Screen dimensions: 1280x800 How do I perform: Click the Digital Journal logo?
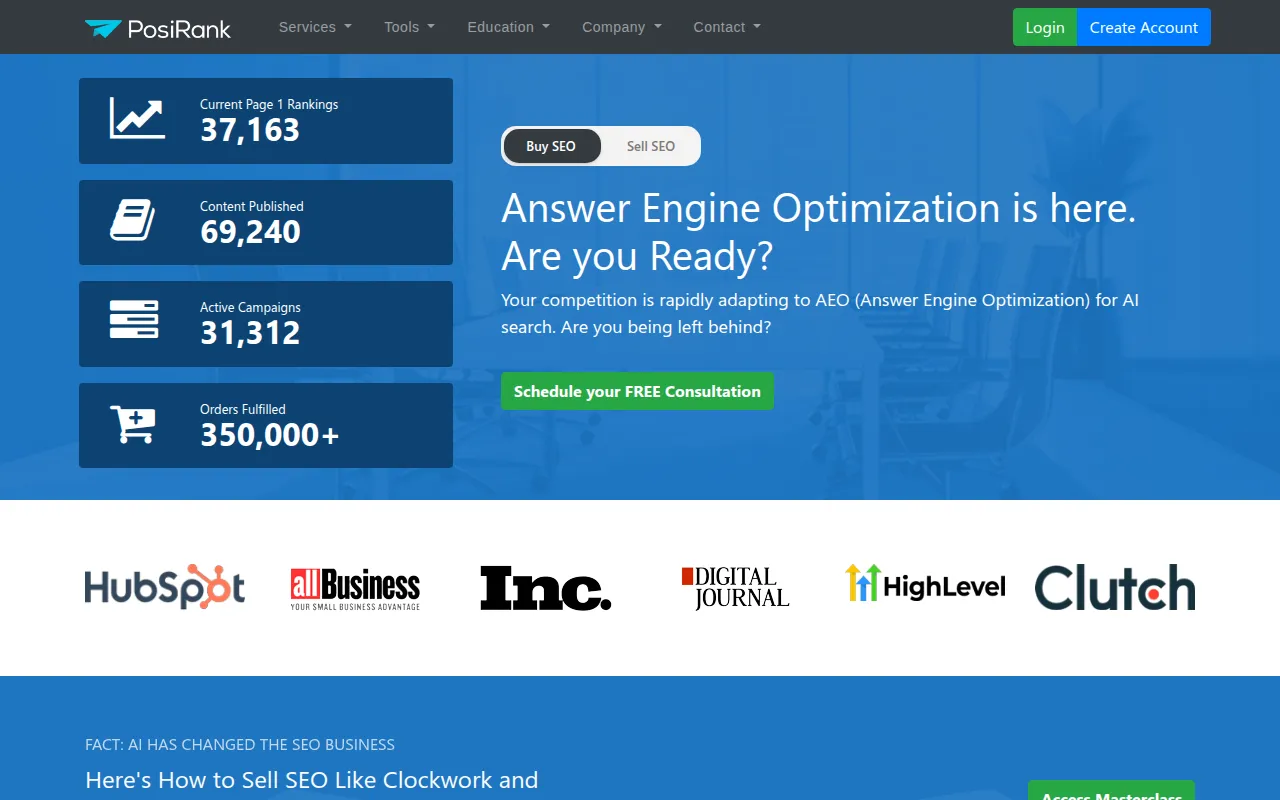[735, 588]
